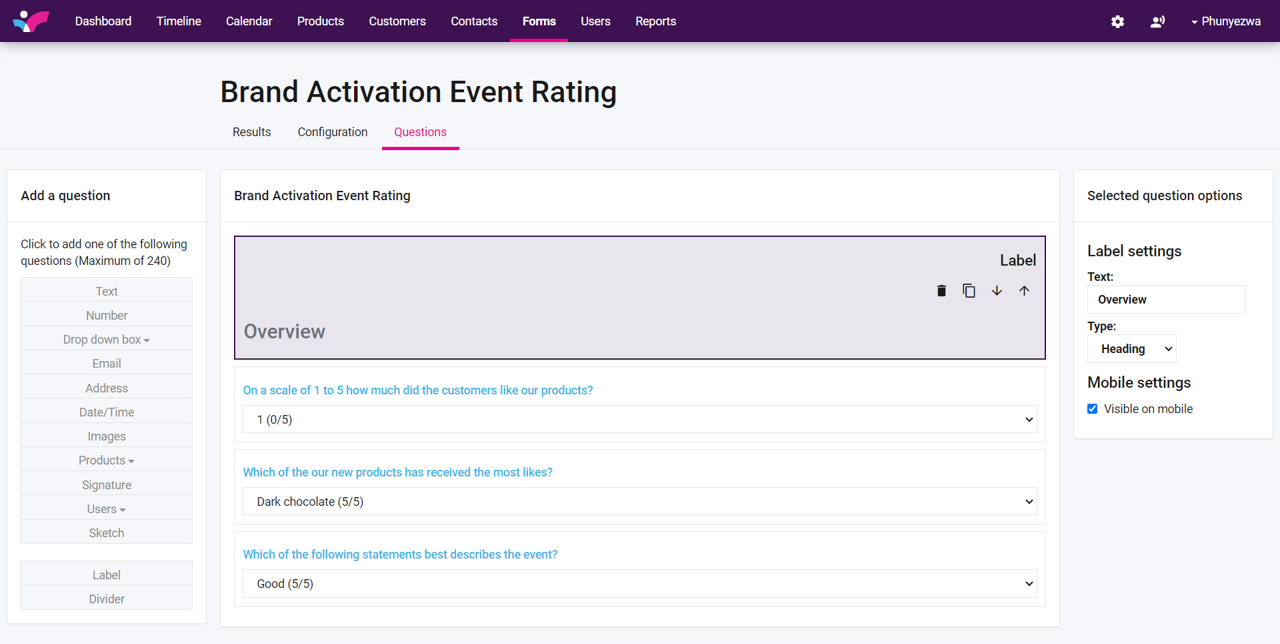Screen dimensions: 1280x644
Task: Open the Phunyezwa user menu
Action: click(1225, 21)
